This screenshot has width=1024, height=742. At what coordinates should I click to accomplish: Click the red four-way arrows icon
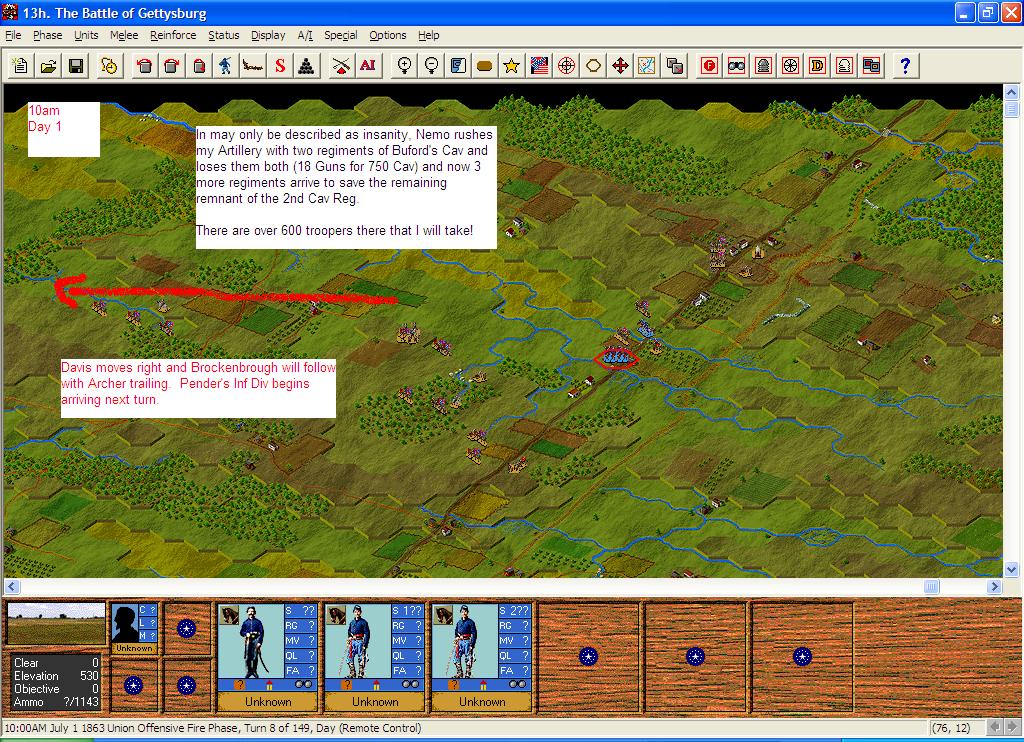click(620, 65)
